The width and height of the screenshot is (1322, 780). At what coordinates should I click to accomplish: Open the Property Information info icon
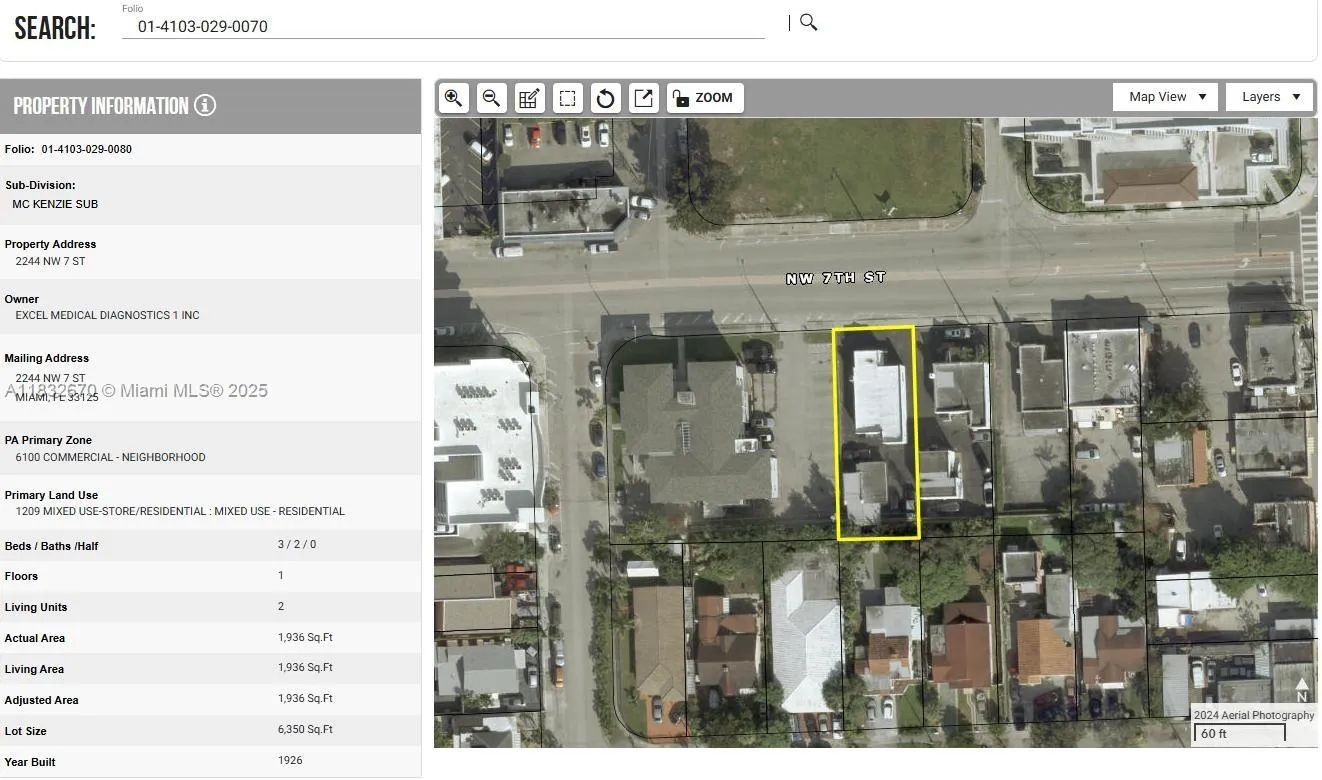(x=205, y=104)
